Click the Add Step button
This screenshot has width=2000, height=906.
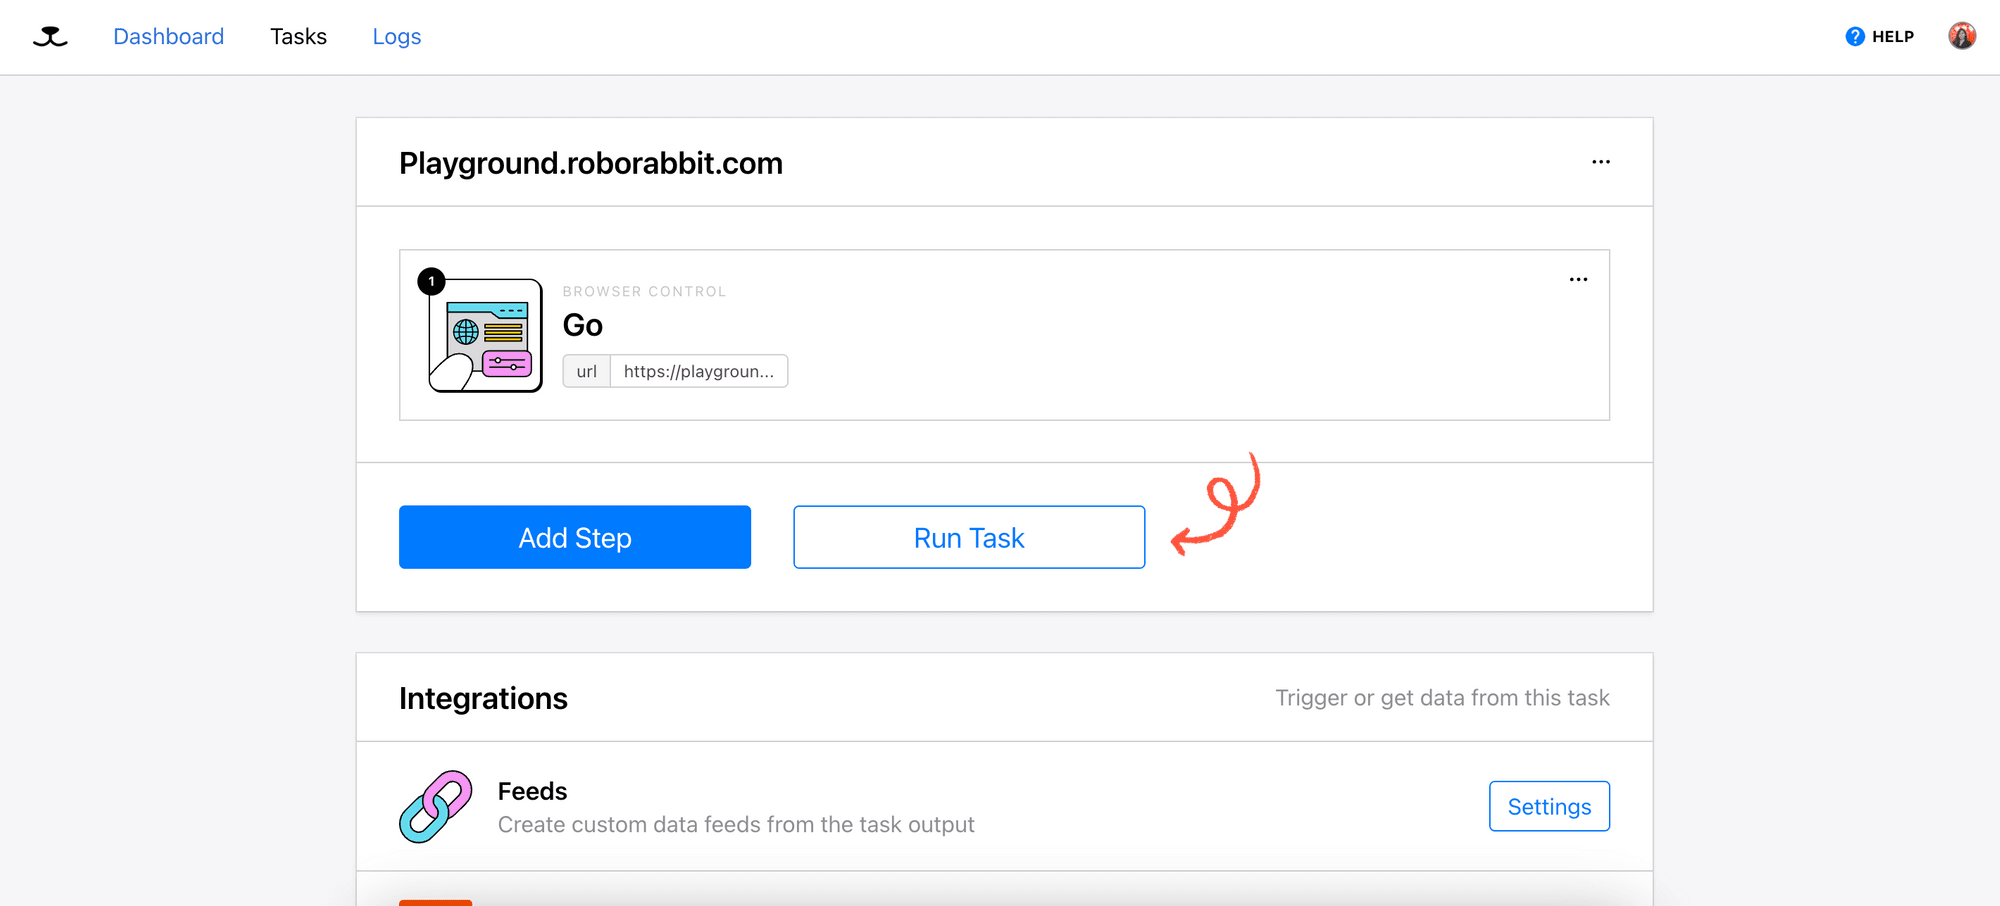pyautogui.click(x=574, y=537)
